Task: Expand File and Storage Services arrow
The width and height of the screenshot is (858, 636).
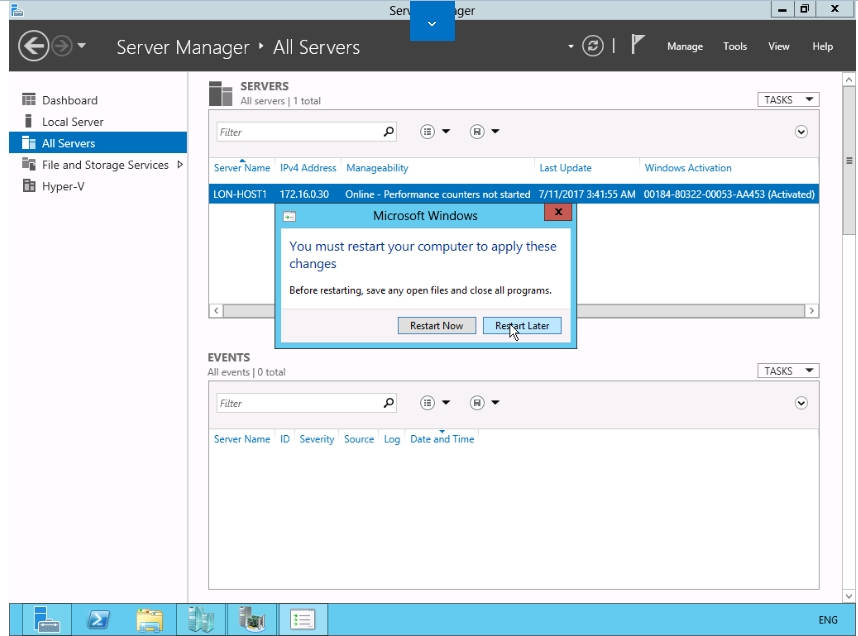Action: click(x=180, y=165)
